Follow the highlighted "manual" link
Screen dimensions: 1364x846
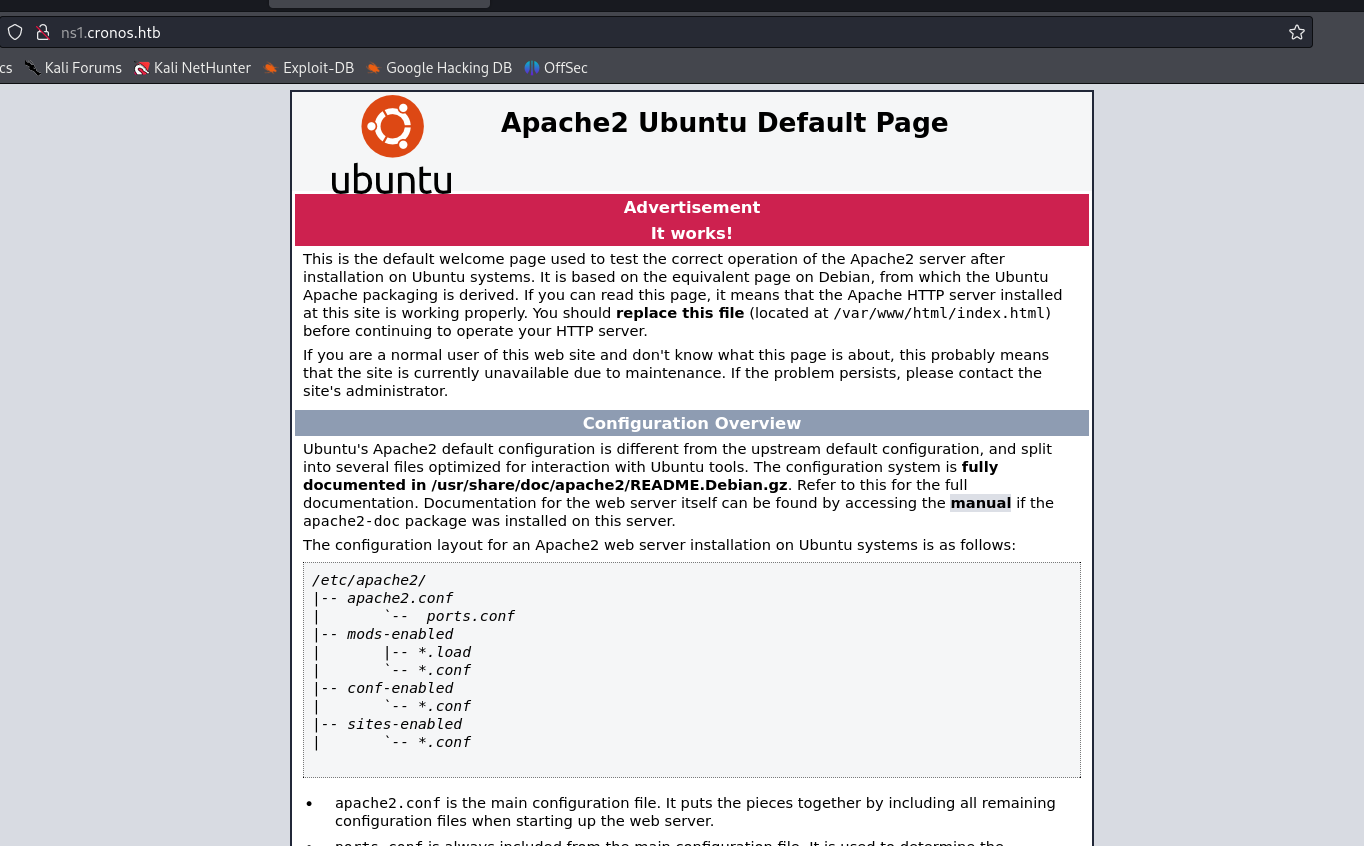click(x=980, y=503)
